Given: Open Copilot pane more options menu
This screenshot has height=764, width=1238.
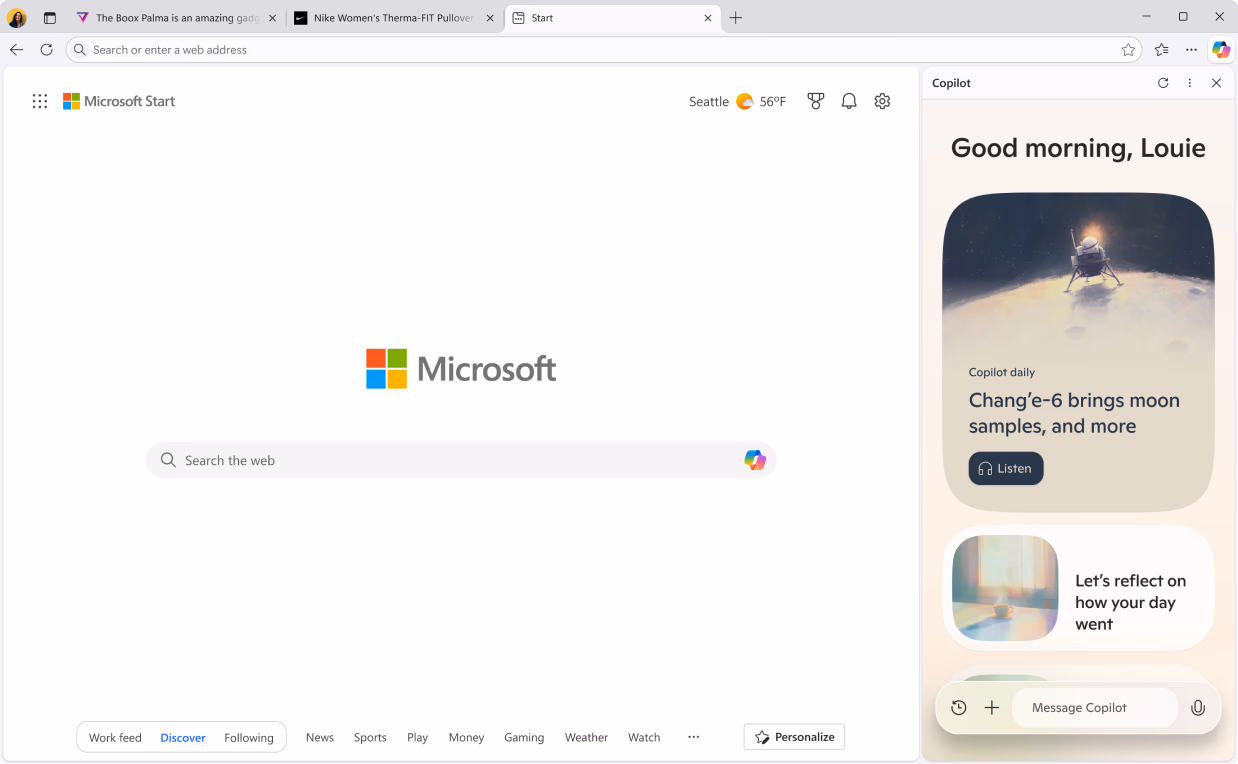Looking at the screenshot, I should click(x=1190, y=83).
